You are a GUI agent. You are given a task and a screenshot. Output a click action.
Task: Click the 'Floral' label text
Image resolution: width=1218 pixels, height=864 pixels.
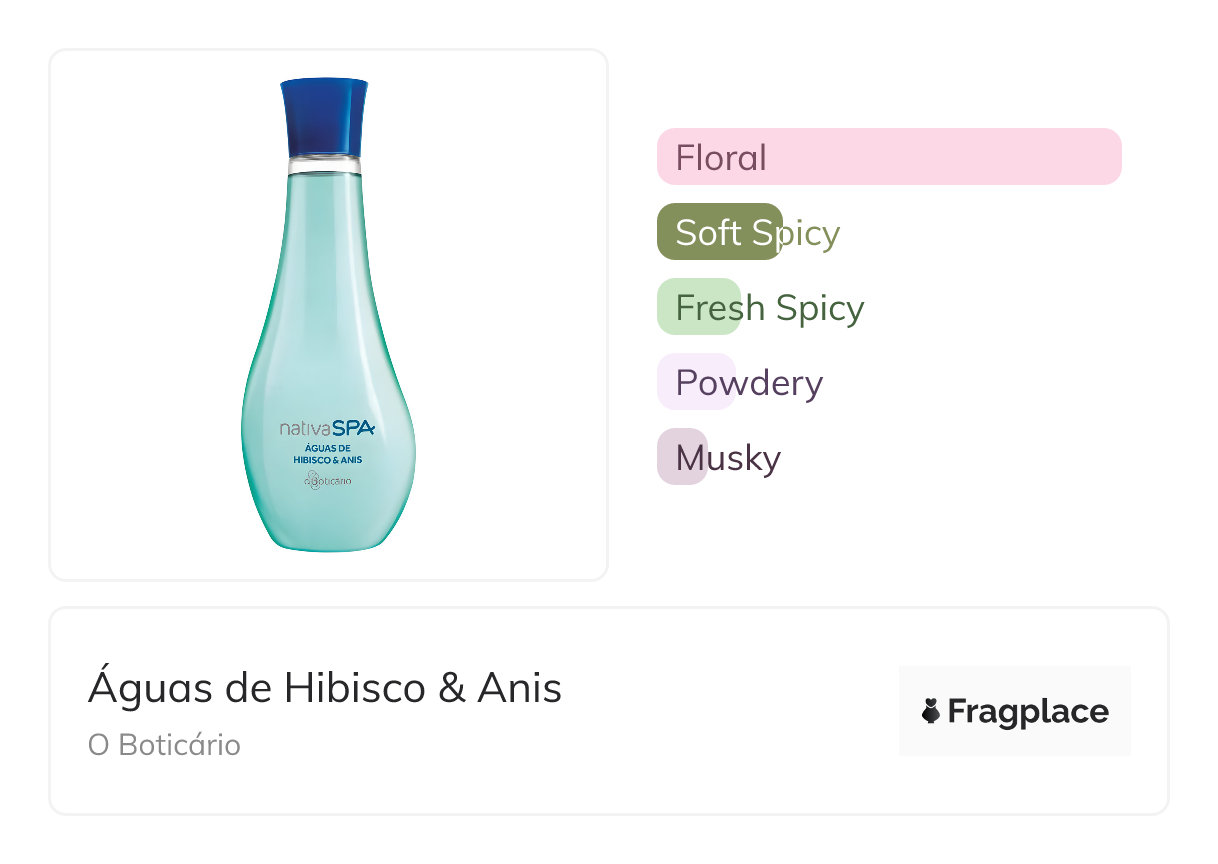point(721,157)
